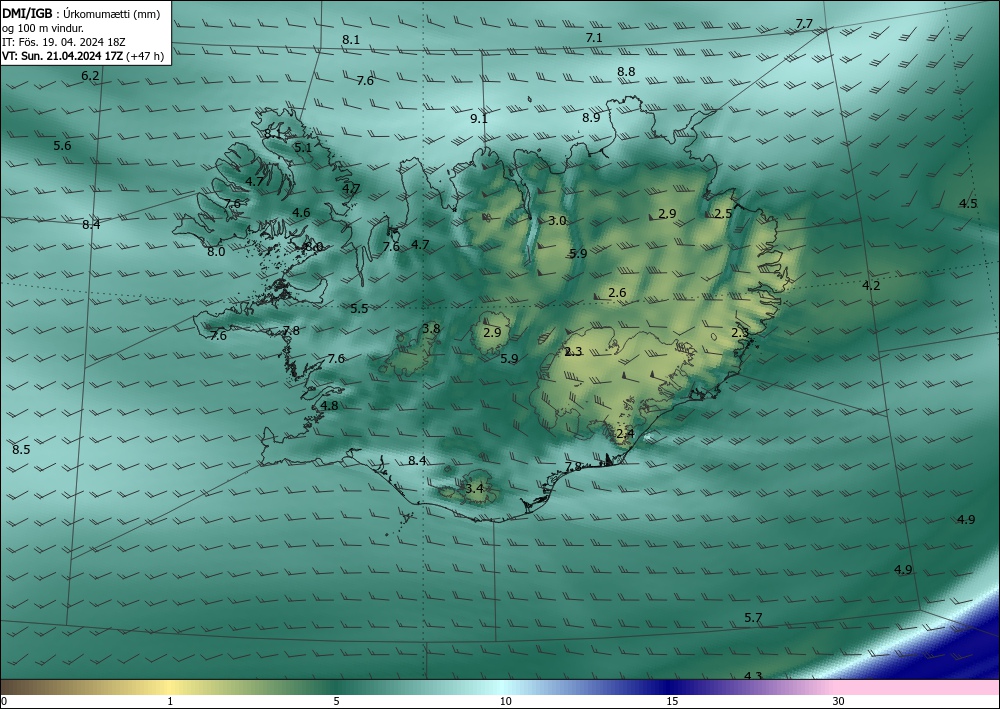Click the 6.2 value label

coord(91,76)
